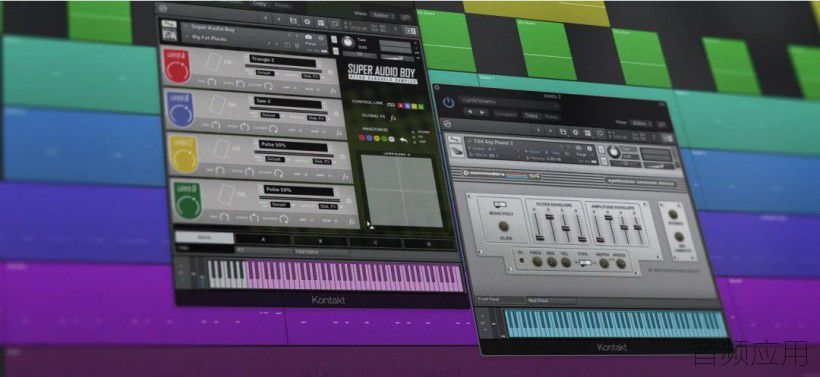Go to next preset arrow in C64 window
820x377 pixels.
482,112
